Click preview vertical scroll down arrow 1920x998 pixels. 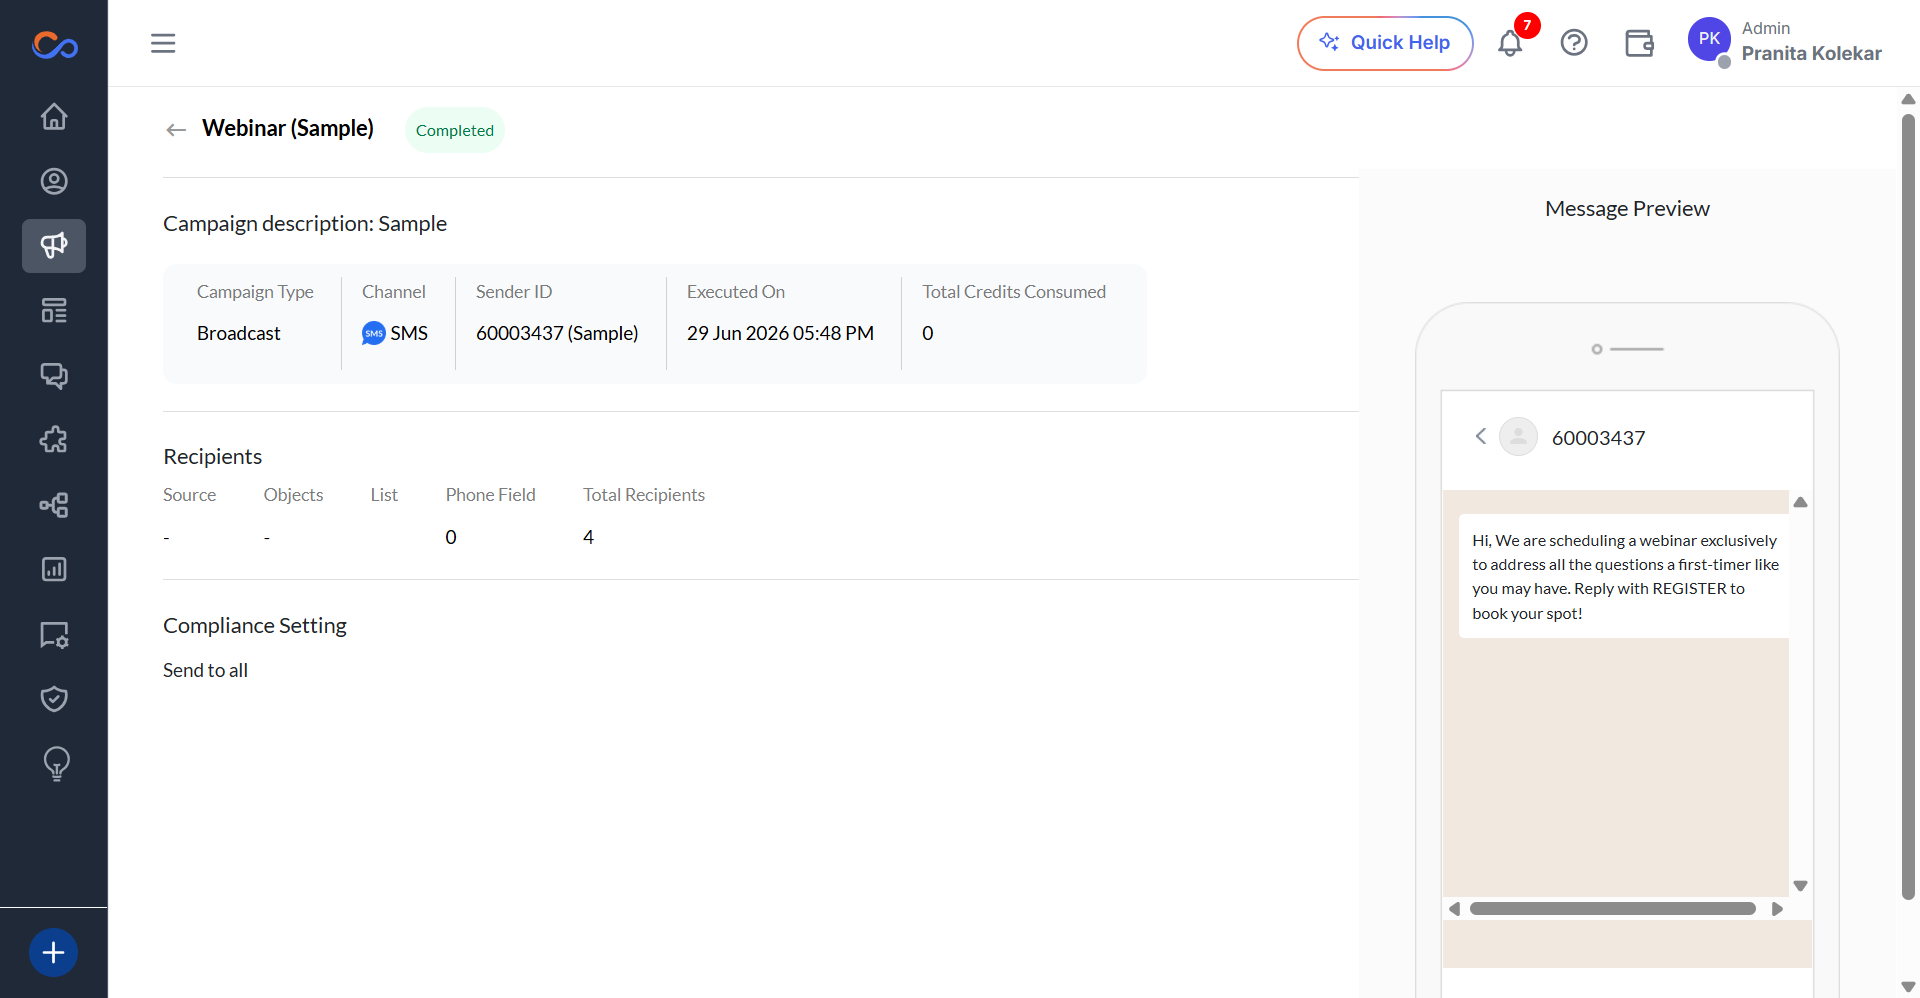pos(1800,886)
